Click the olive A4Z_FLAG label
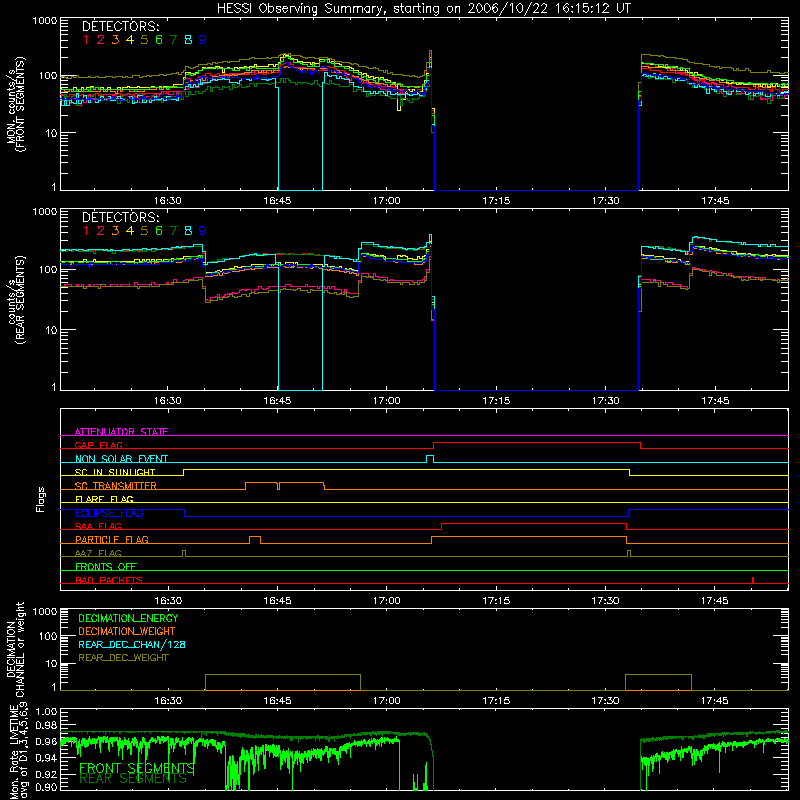Screen dimensions: 800x800 pyautogui.click(x=98, y=553)
